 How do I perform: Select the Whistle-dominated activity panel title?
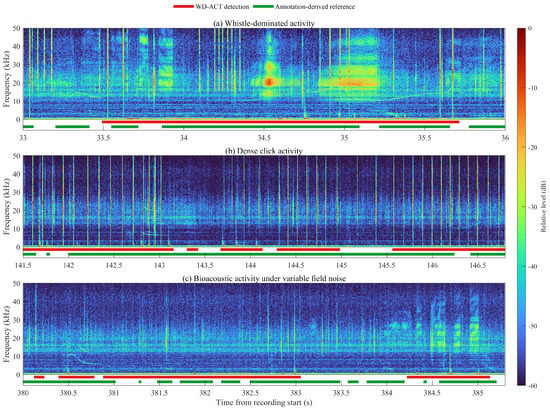(264, 23)
